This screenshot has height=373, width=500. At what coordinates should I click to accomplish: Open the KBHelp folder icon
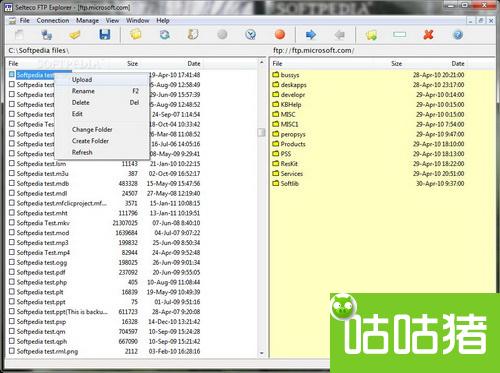[276, 104]
